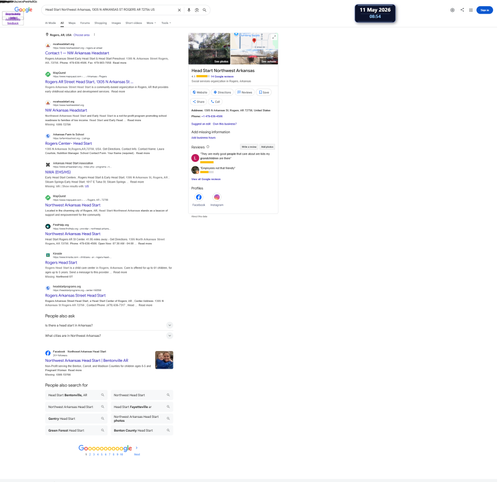Switch to the Shopping tab
Viewport: 500px width, 482px height.
(101, 23)
